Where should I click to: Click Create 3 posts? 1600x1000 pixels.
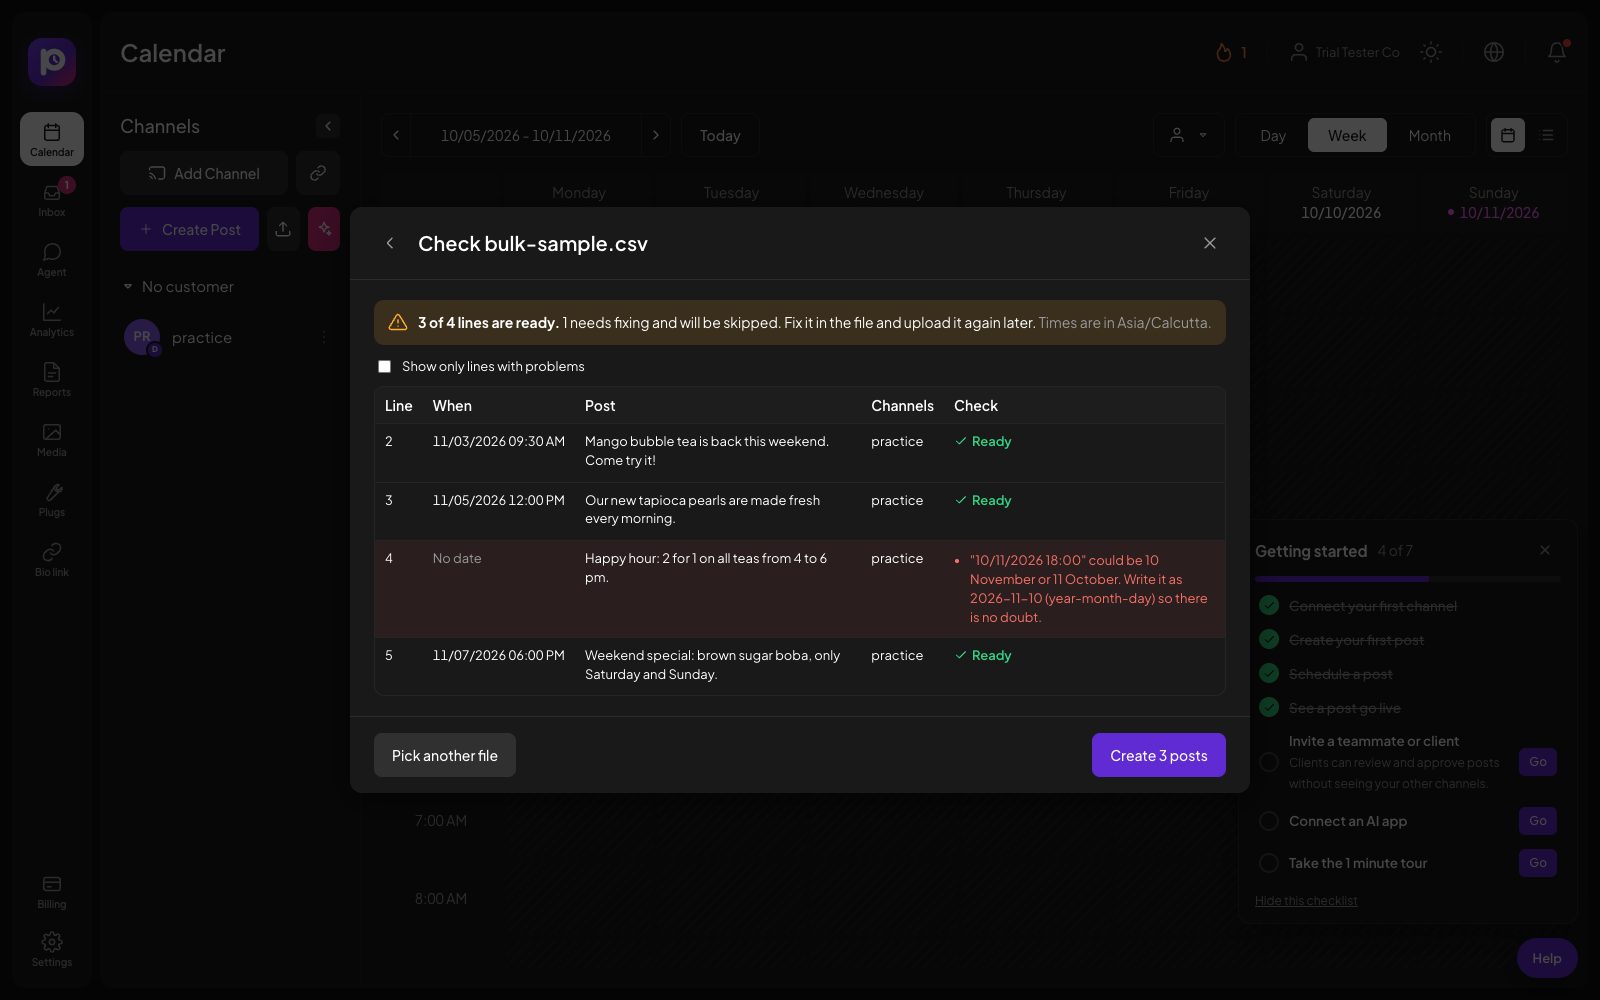click(x=1159, y=755)
